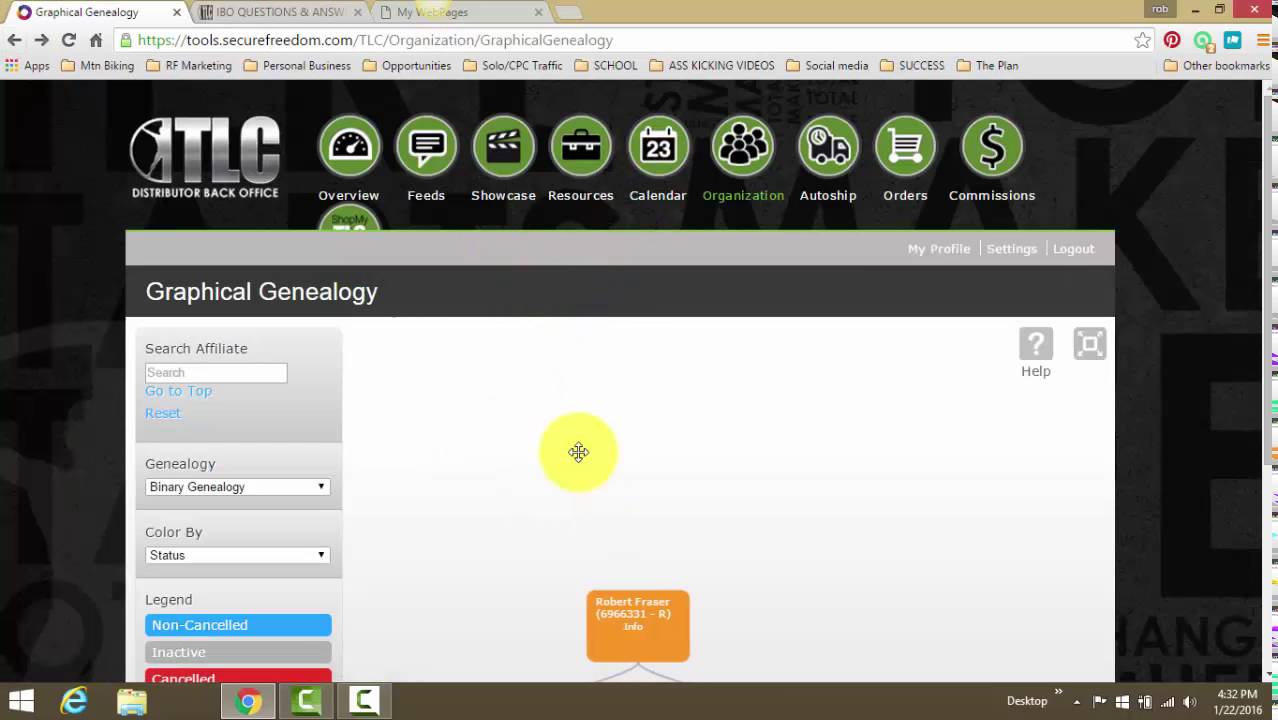Open the Personal Business bookmarks folder

point(297,66)
